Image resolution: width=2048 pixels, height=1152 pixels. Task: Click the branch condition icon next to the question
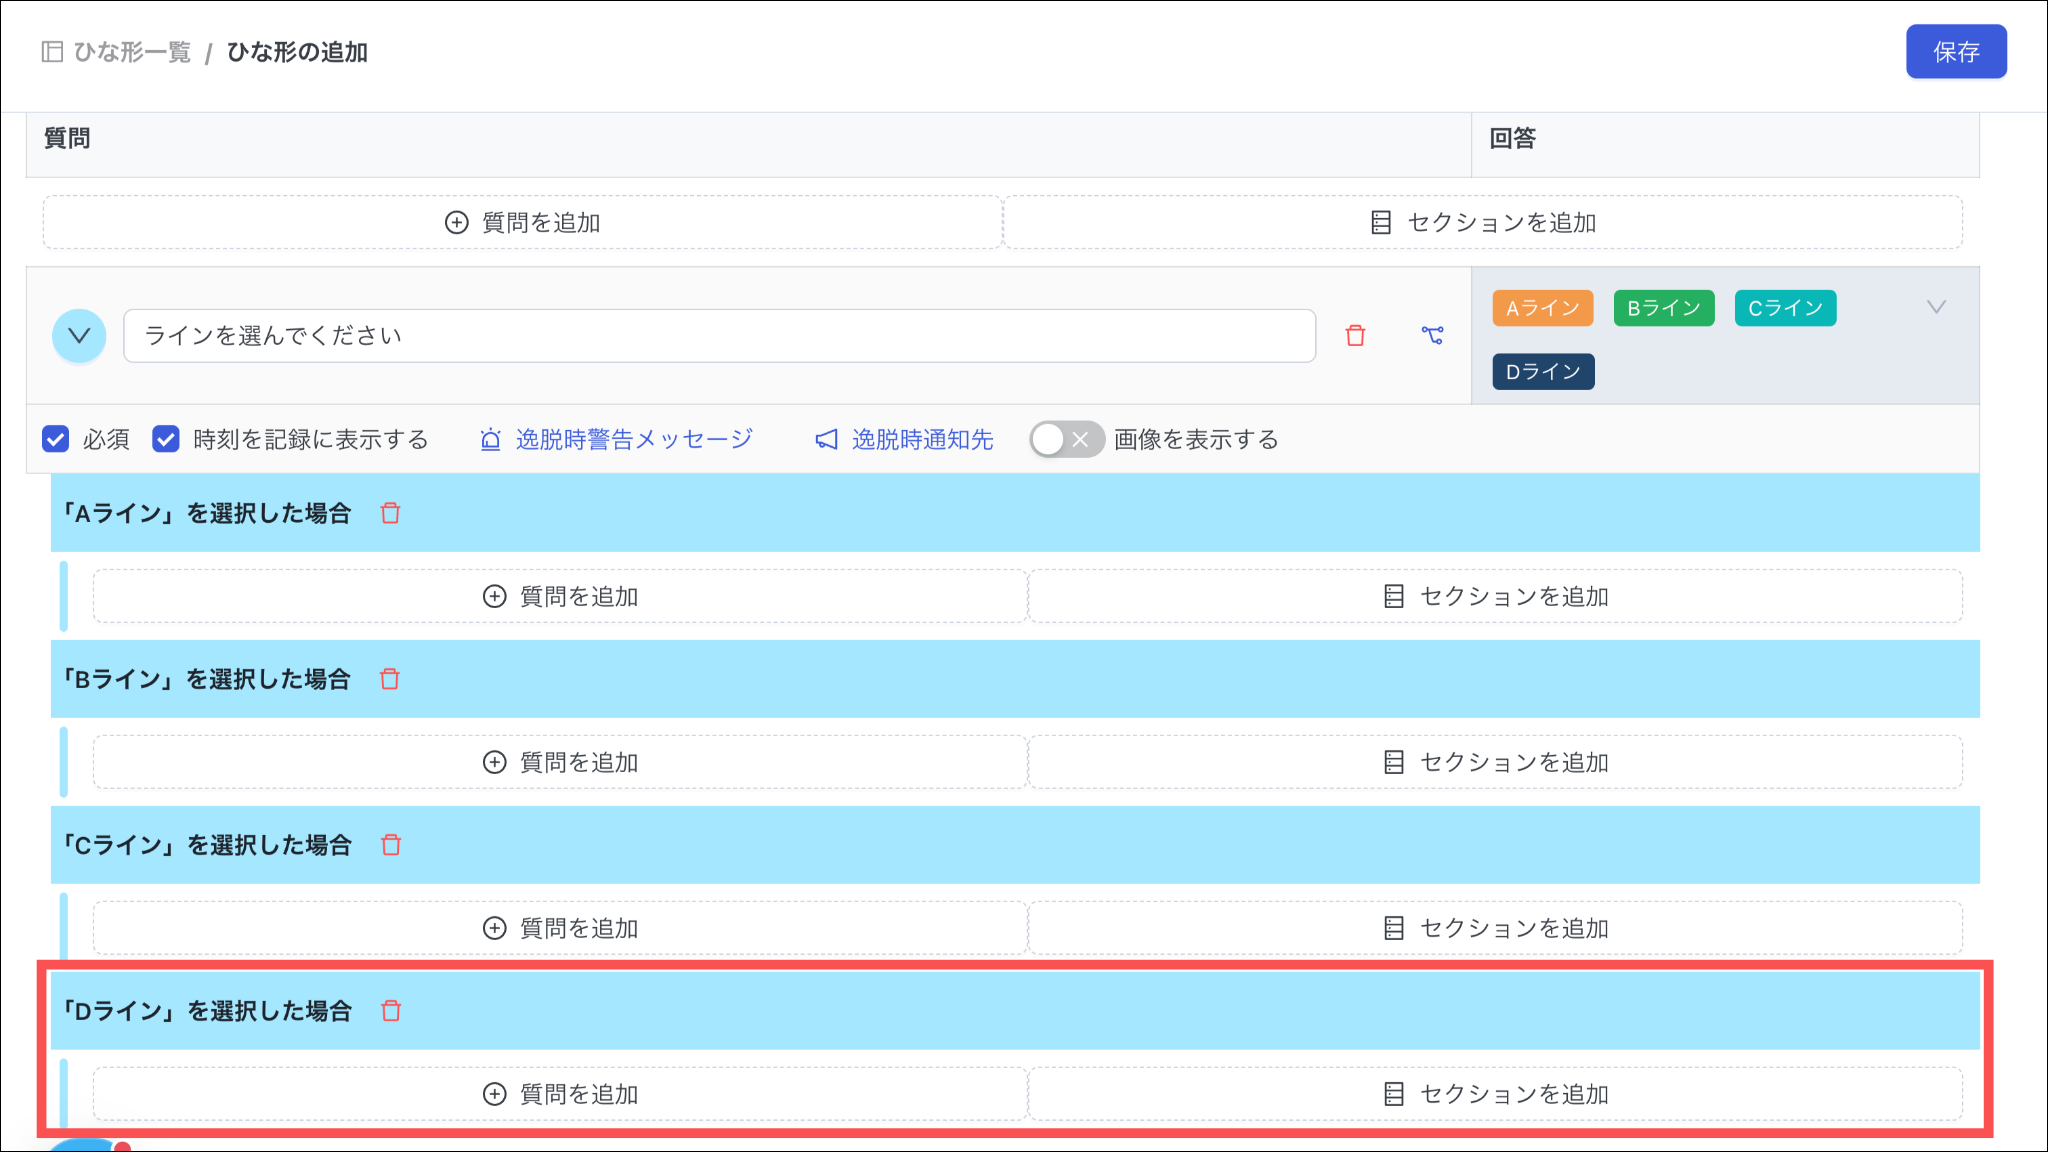click(1432, 336)
